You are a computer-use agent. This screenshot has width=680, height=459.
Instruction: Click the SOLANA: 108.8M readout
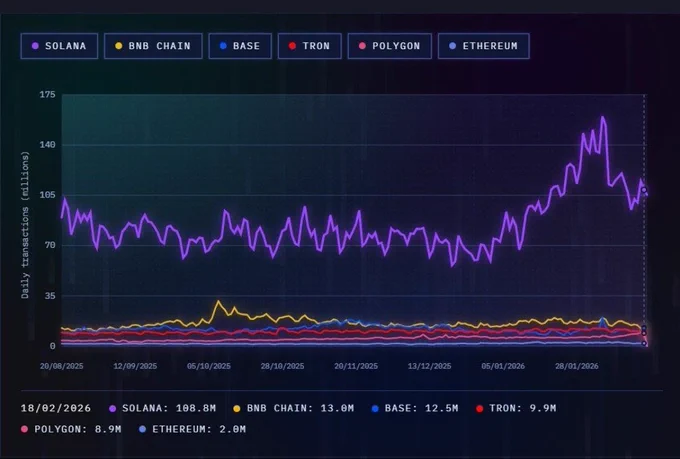163,408
